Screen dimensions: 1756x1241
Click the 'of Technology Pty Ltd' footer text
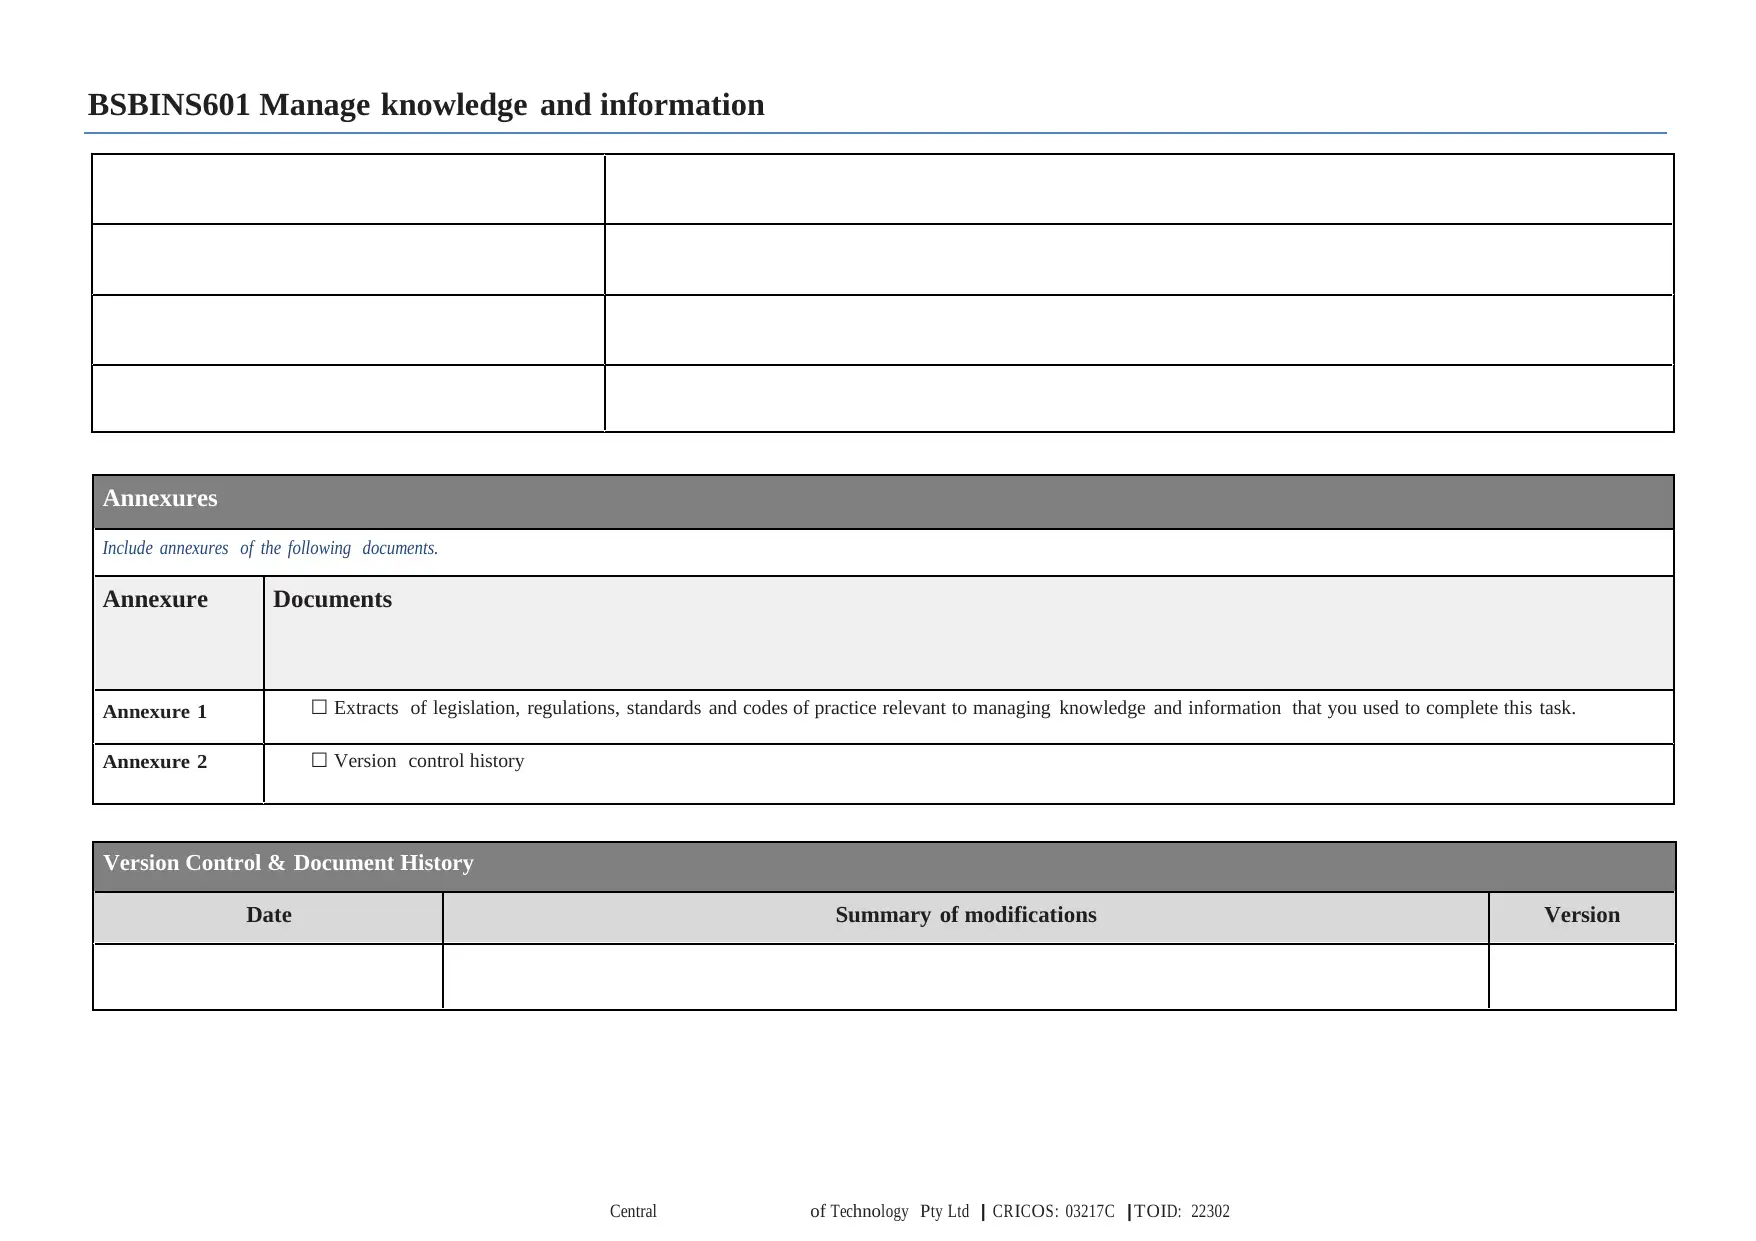pos(890,1212)
